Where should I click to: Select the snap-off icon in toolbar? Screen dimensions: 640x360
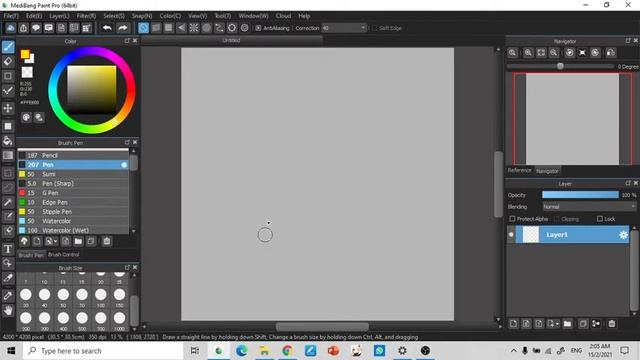pos(143,28)
